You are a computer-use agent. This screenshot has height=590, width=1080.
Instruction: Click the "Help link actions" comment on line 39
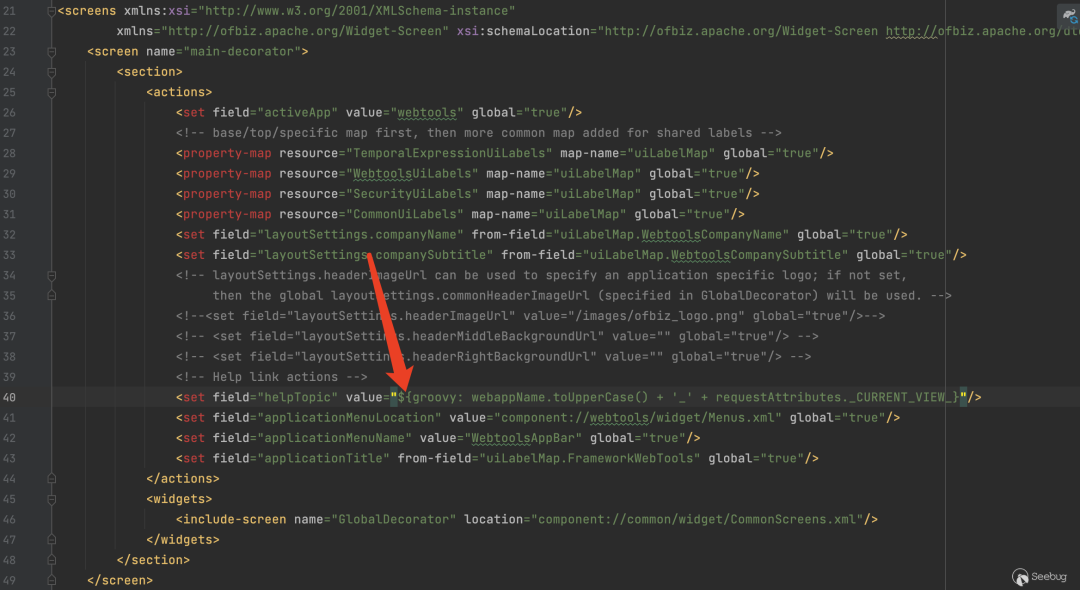coord(271,377)
